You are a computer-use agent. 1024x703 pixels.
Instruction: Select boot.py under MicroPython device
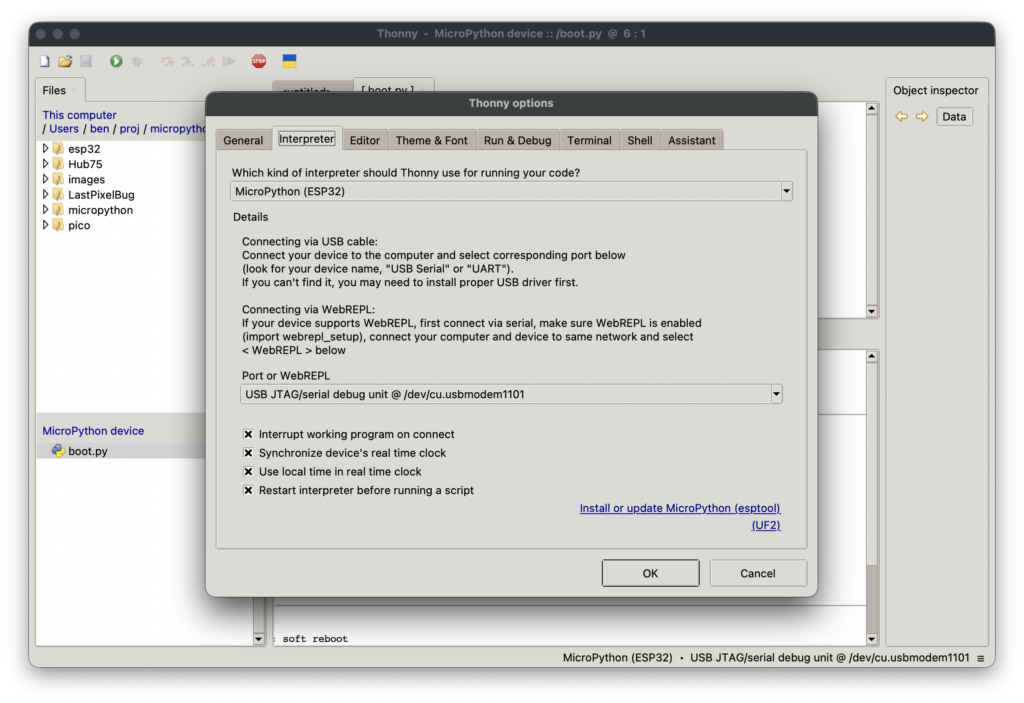point(87,451)
